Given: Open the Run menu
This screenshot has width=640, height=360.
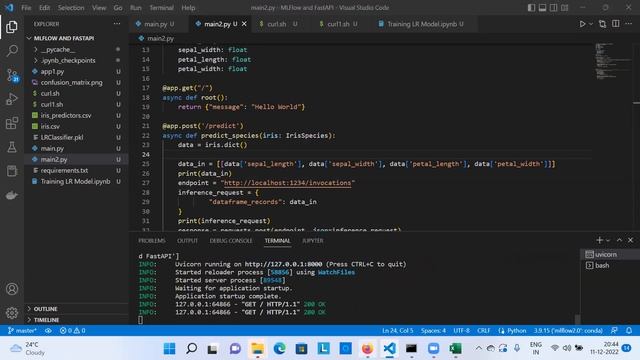Looking at the screenshot, I should tap(136, 8).
